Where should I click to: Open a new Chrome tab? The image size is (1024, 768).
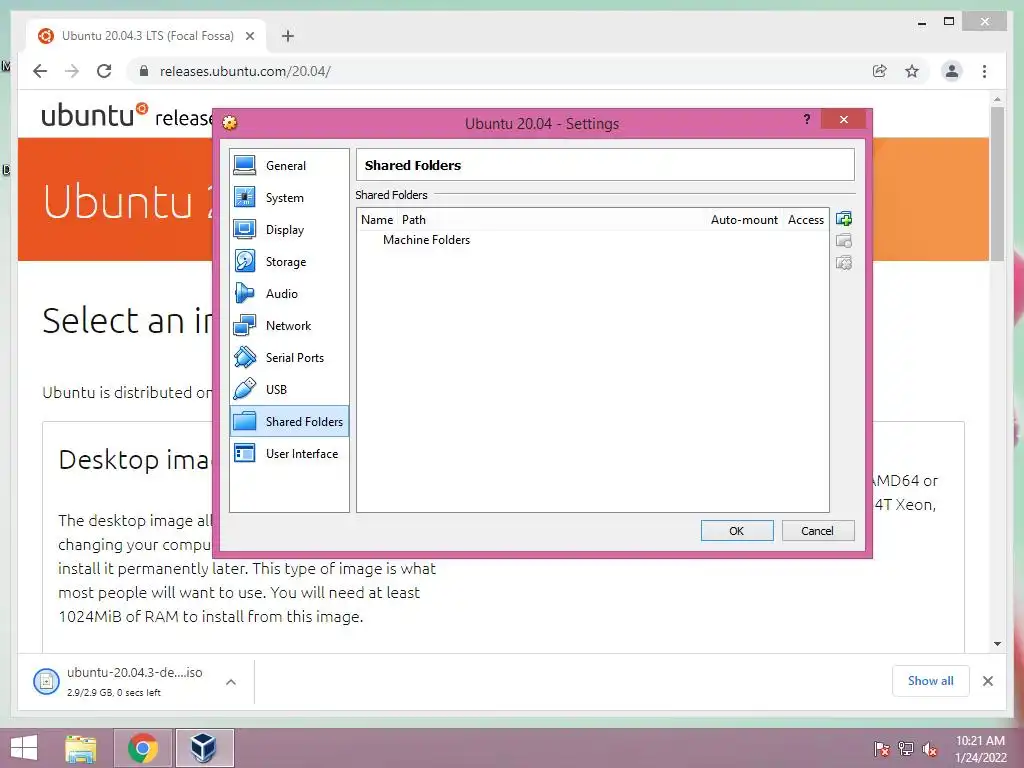coord(288,36)
